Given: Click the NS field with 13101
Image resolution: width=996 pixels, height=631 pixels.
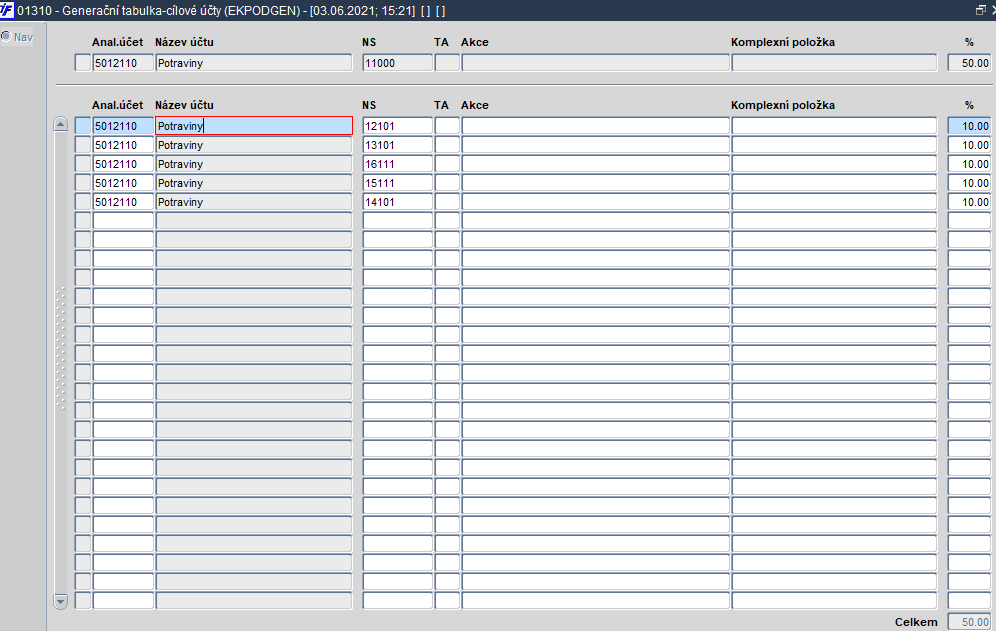Looking at the screenshot, I should tap(398, 145).
